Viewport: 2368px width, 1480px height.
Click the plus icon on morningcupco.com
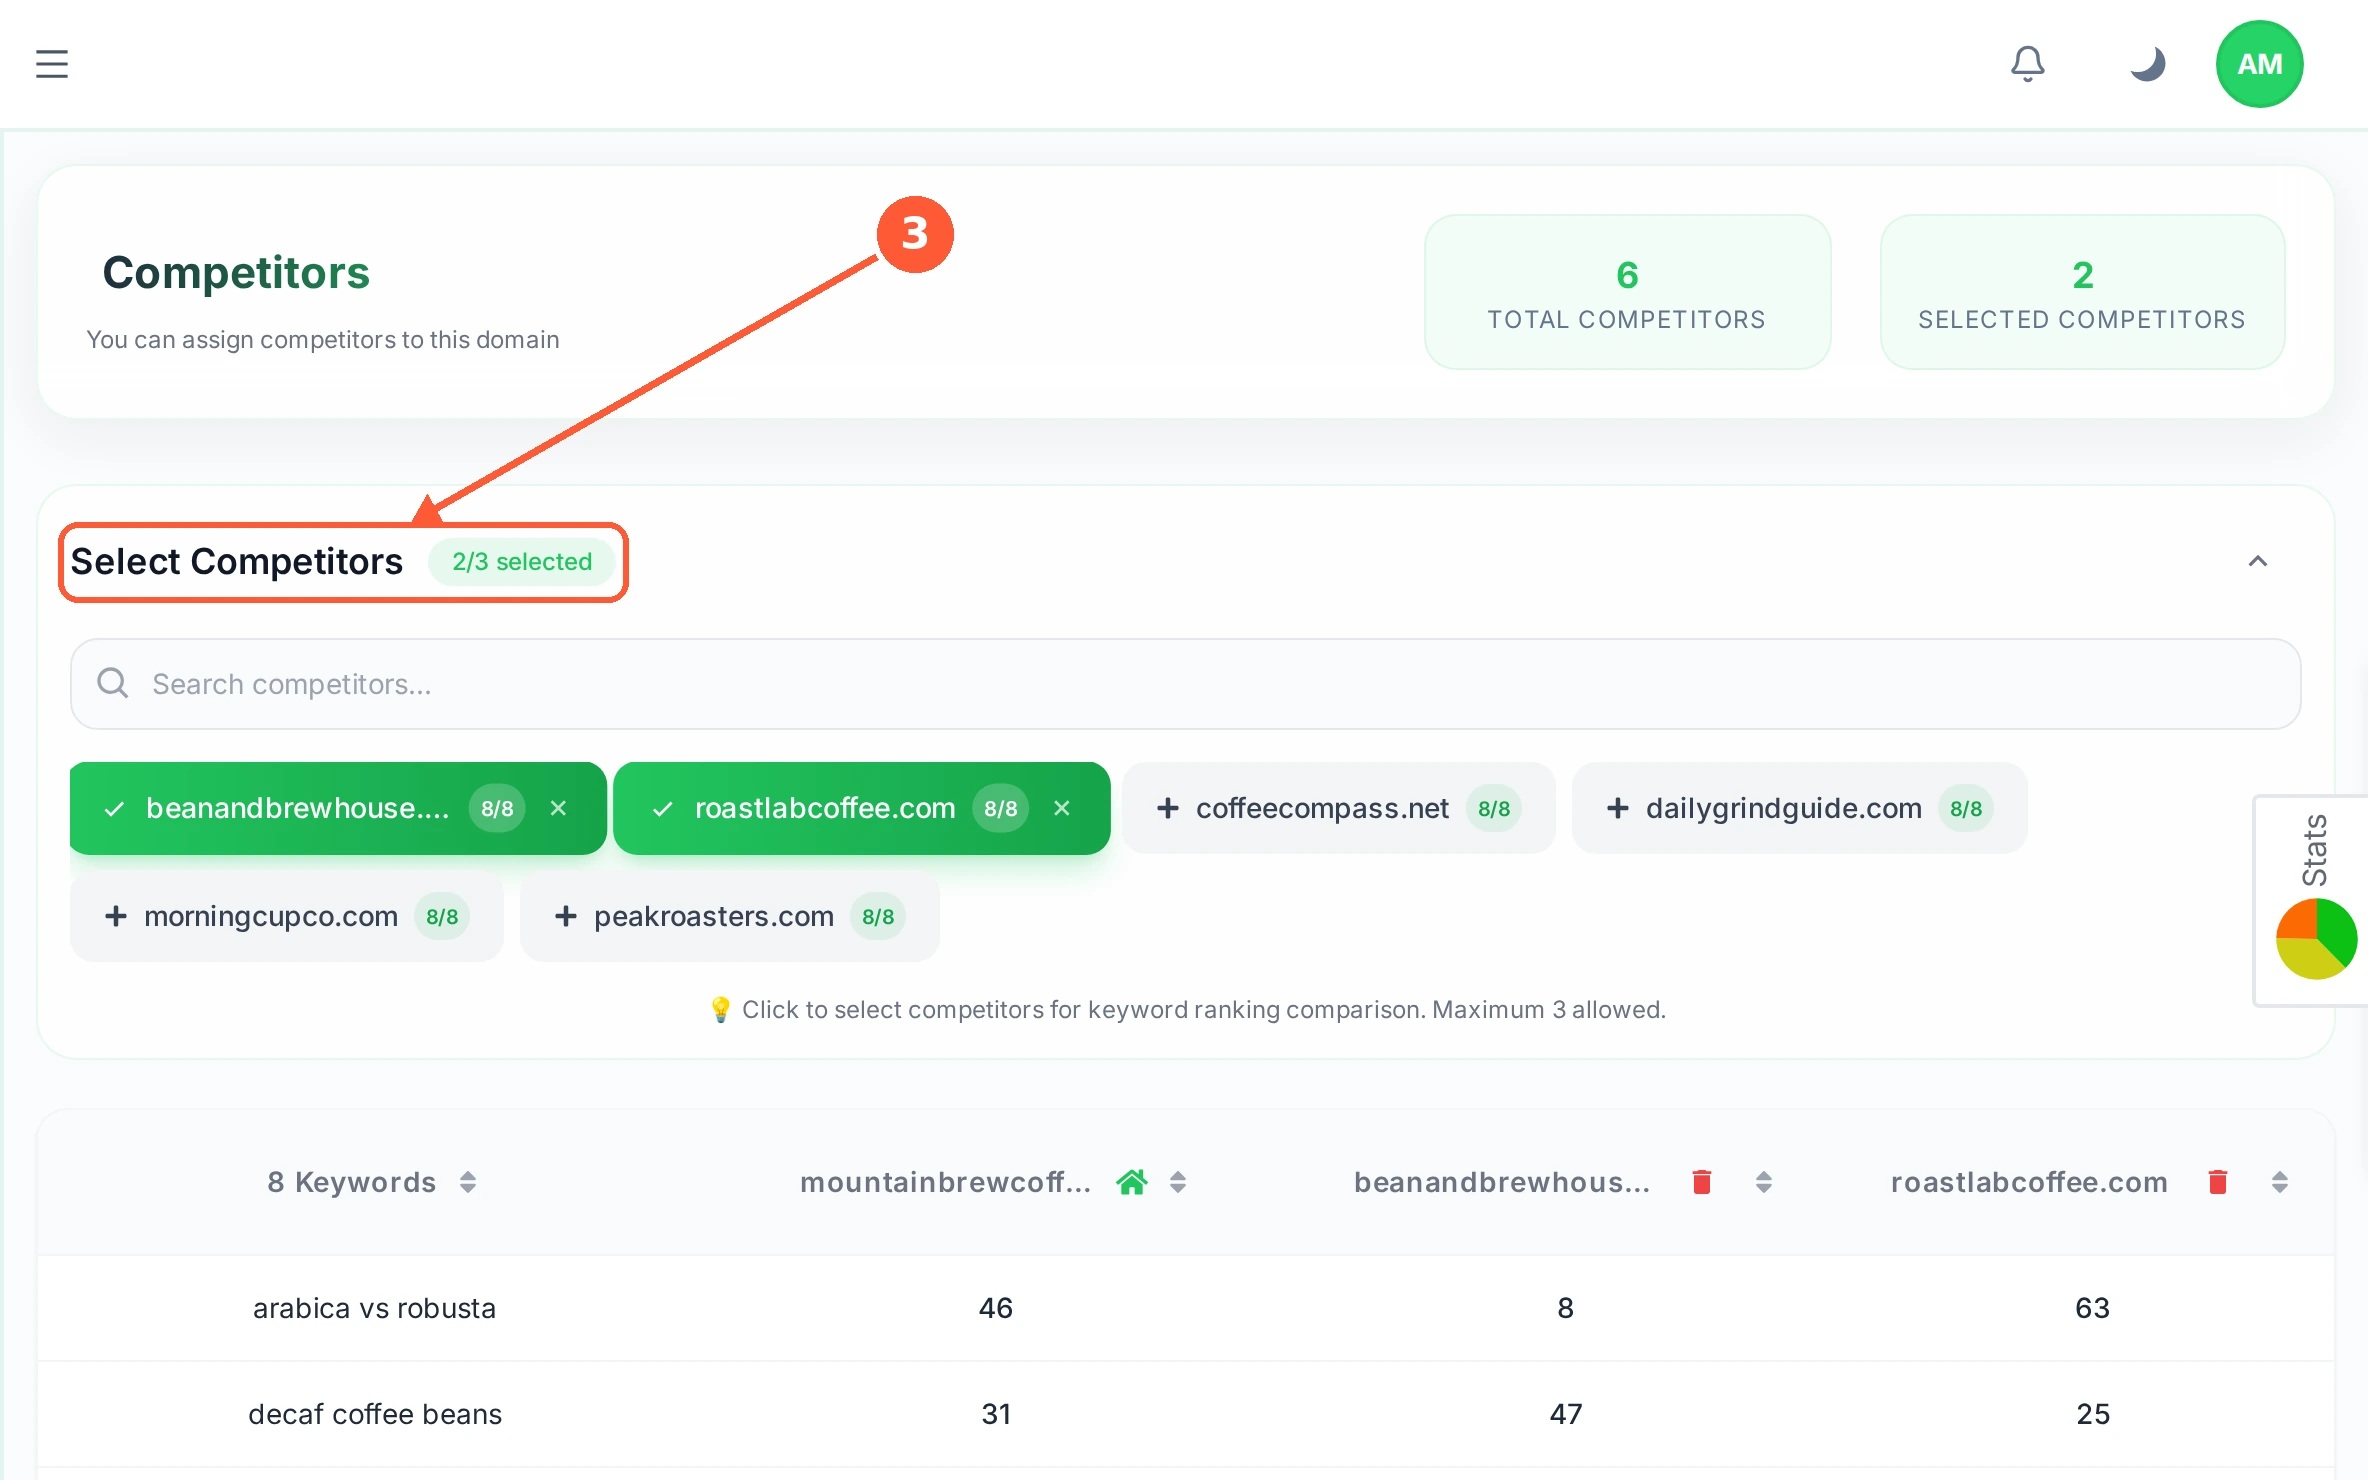(116, 916)
